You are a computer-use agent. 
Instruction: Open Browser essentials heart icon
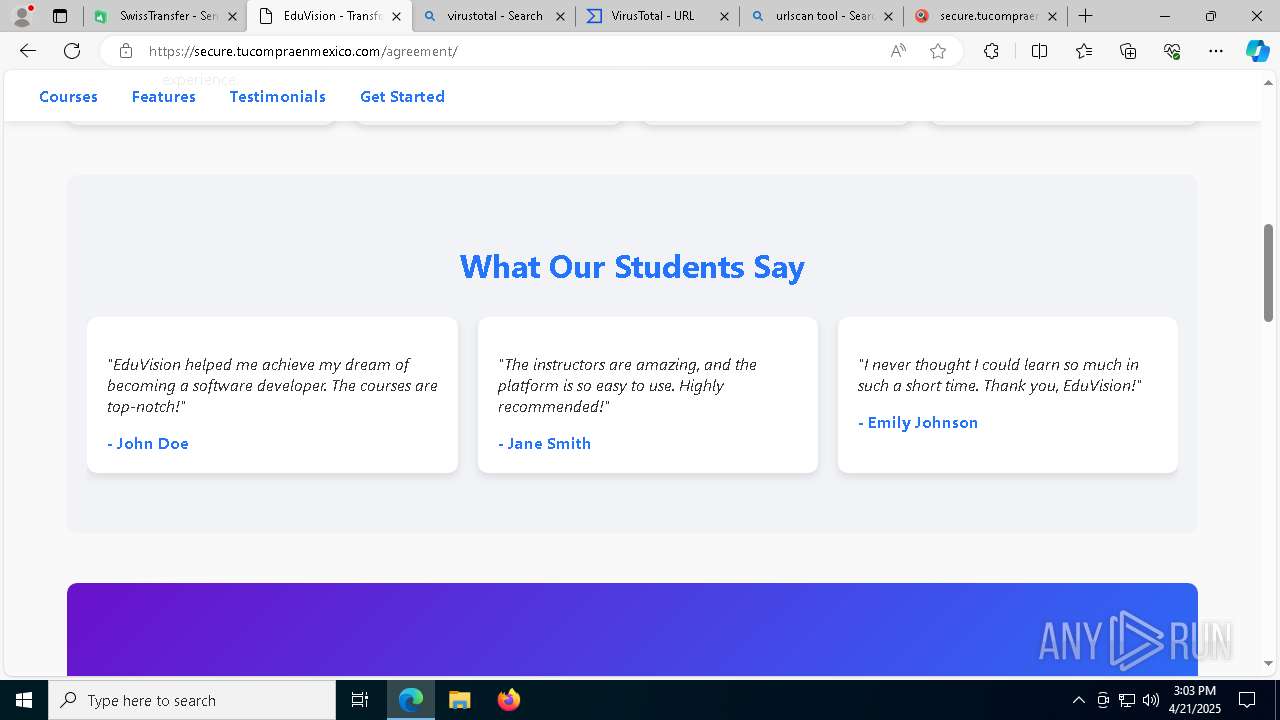coord(1172,51)
